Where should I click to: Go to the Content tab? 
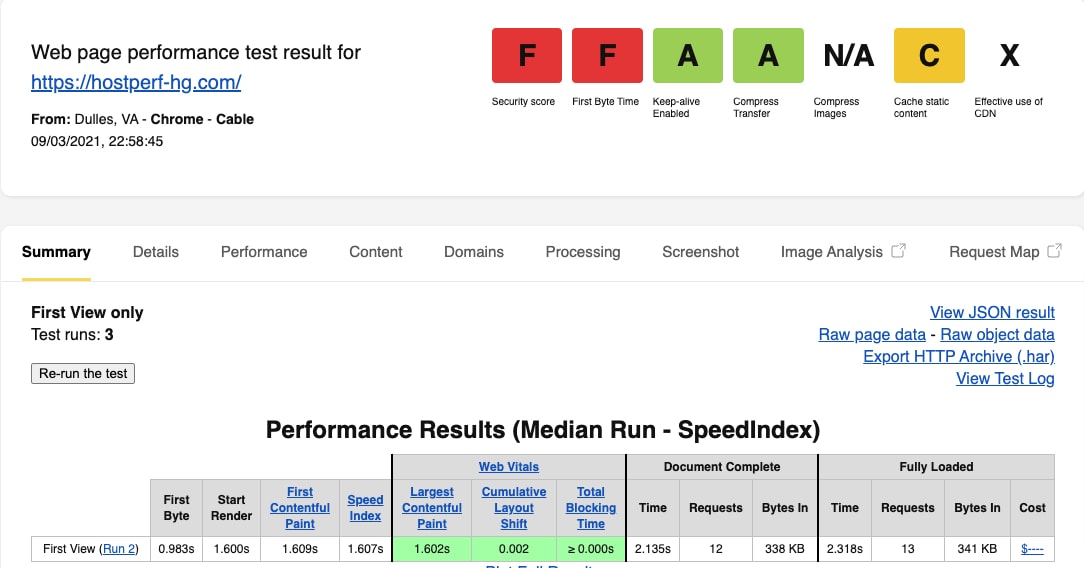[375, 252]
